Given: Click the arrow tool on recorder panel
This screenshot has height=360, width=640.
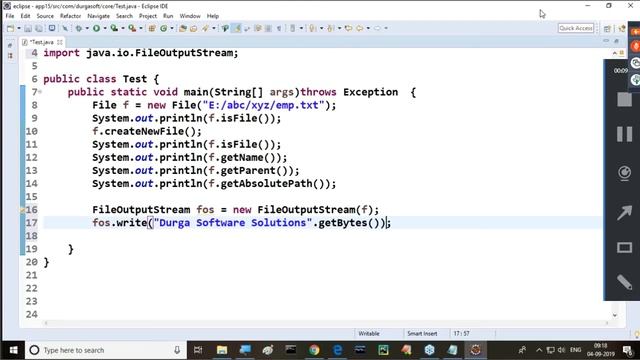Looking at the screenshot, I should 624,212.
